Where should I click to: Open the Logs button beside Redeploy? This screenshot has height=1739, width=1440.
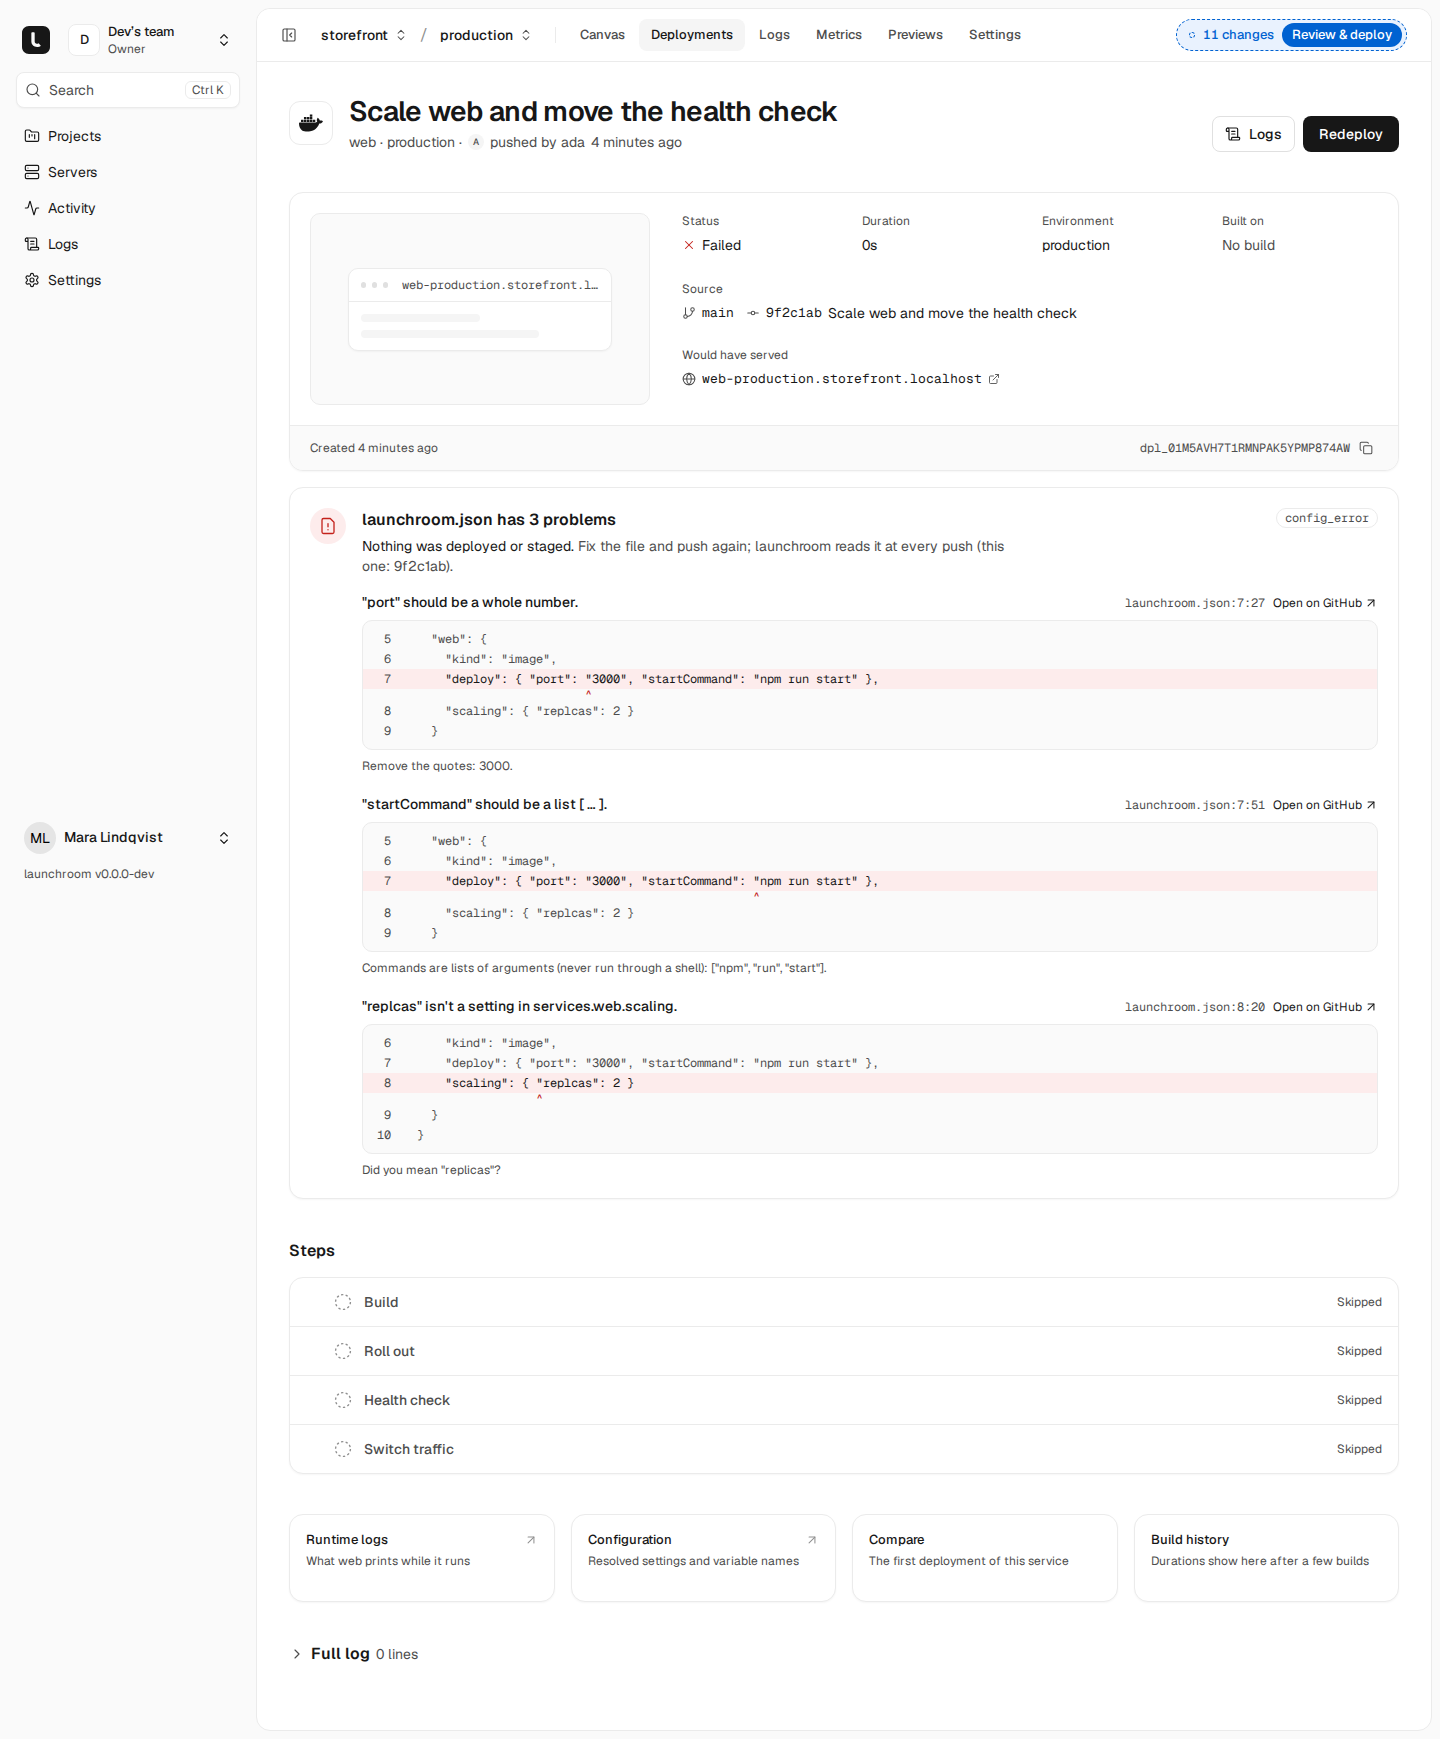point(1254,134)
